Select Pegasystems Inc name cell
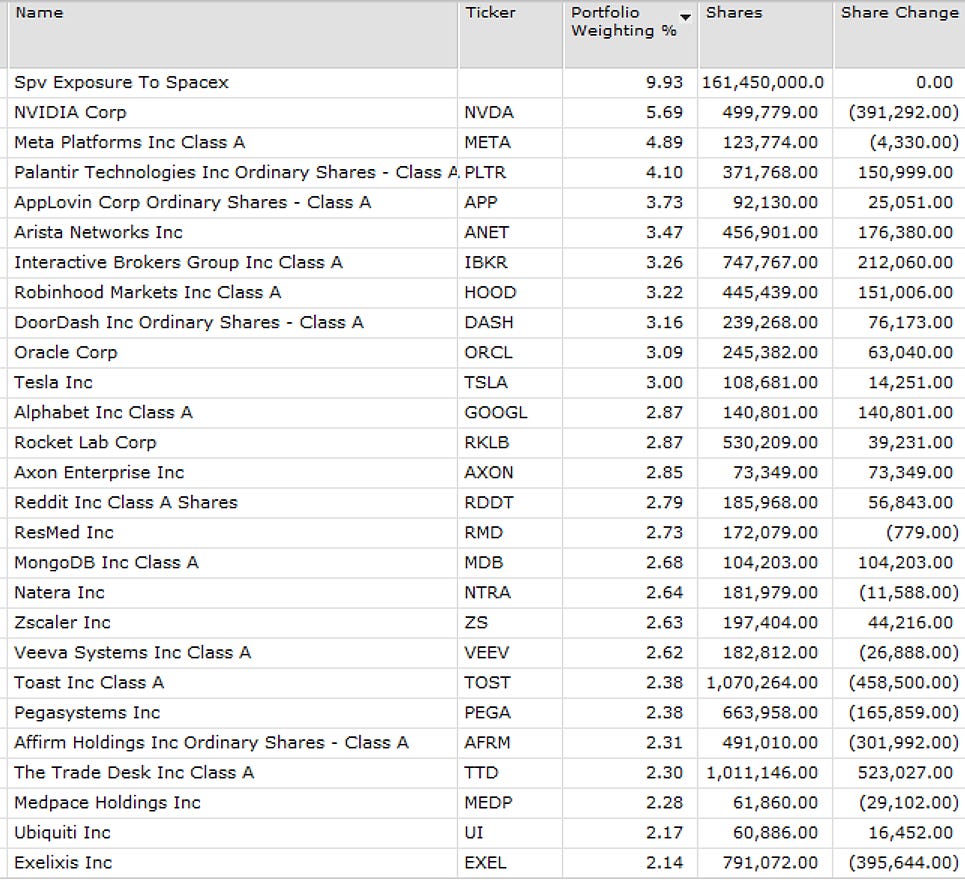 click(87, 713)
